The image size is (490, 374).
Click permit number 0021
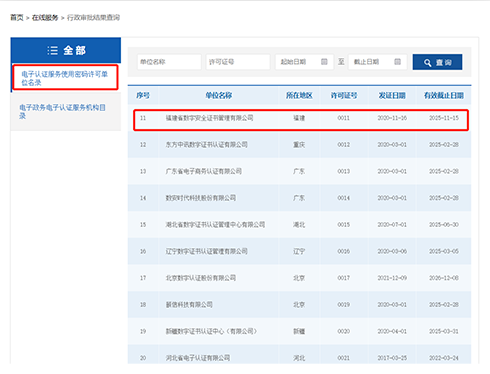(x=343, y=358)
